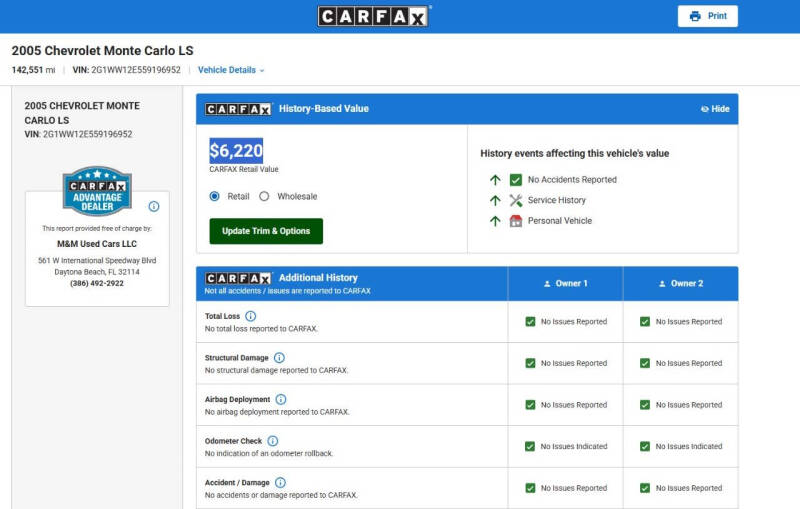This screenshot has width=800, height=509.
Task: Click M&M Used Cars LLC dealer name
Action: 97,244
